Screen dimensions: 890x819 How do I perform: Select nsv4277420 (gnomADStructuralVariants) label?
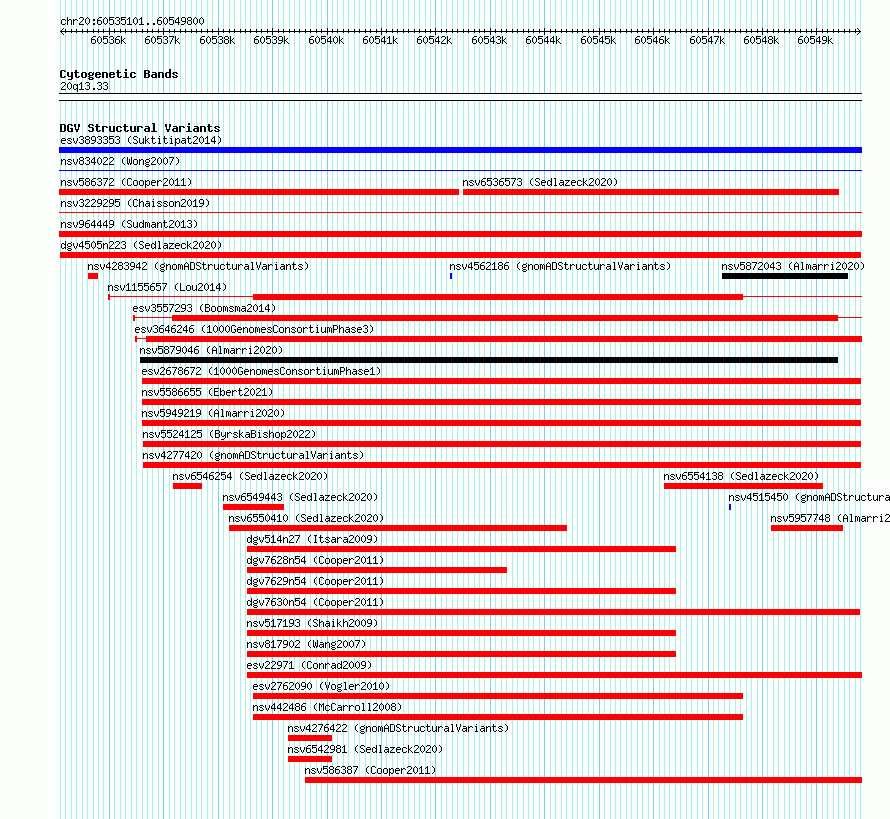click(x=253, y=455)
